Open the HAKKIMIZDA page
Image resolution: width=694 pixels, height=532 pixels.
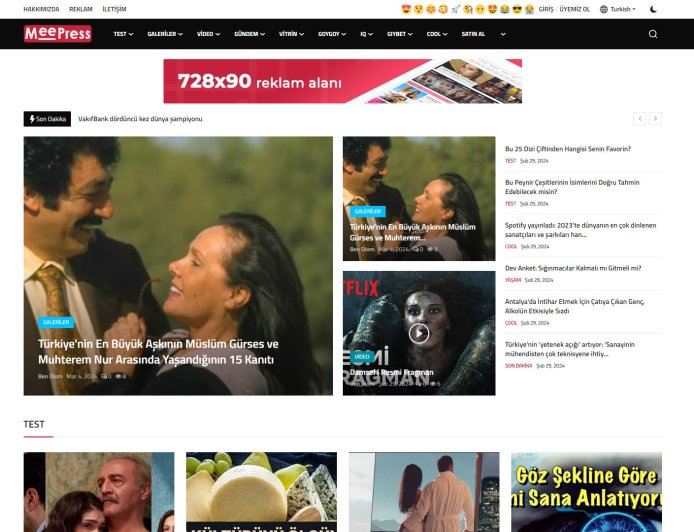tap(42, 9)
